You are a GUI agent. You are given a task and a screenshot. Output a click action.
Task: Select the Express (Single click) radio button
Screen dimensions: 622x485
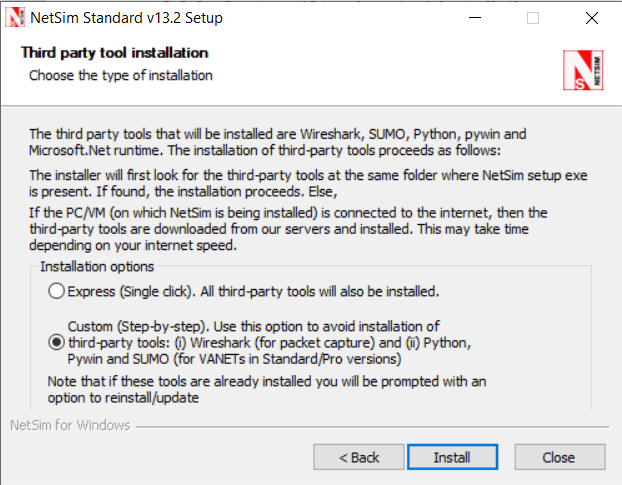point(56,291)
